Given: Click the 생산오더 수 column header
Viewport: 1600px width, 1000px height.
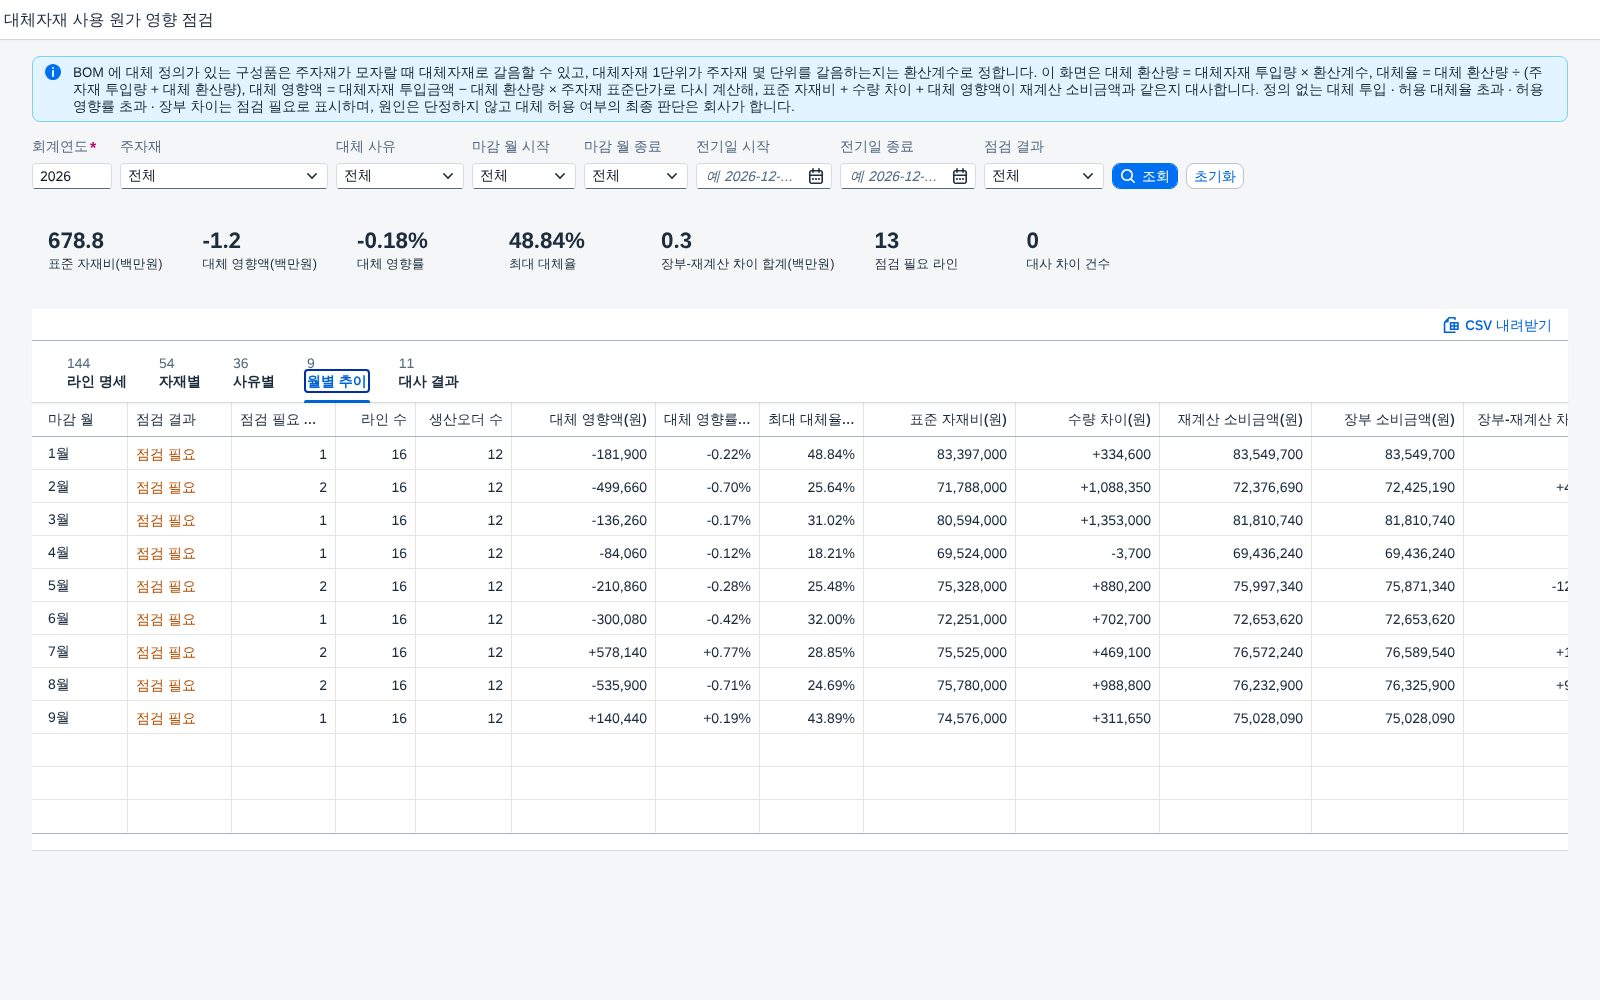Looking at the screenshot, I should 464,420.
